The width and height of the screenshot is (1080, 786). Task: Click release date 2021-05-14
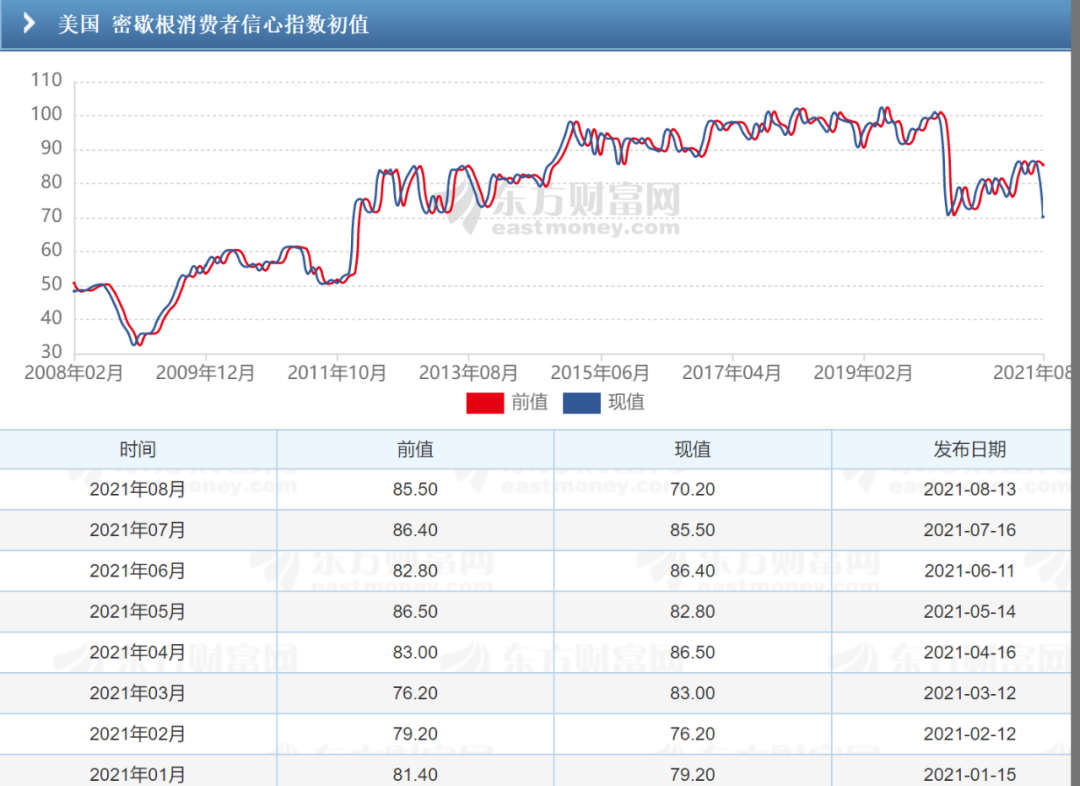click(x=970, y=612)
